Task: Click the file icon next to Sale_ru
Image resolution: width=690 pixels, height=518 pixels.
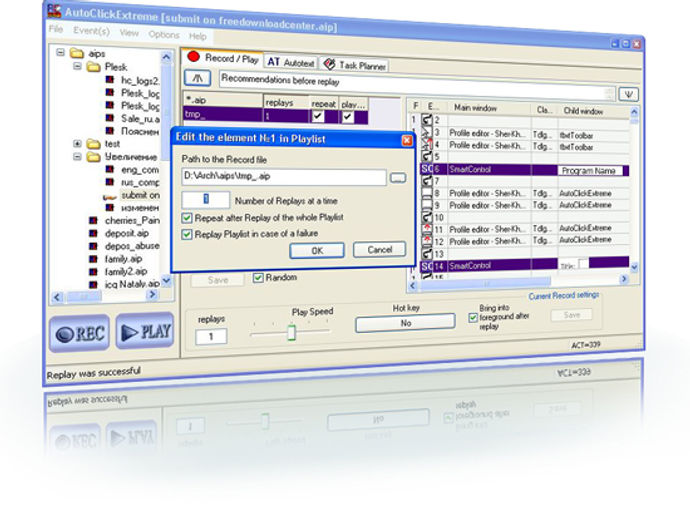Action: click(x=110, y=118)
